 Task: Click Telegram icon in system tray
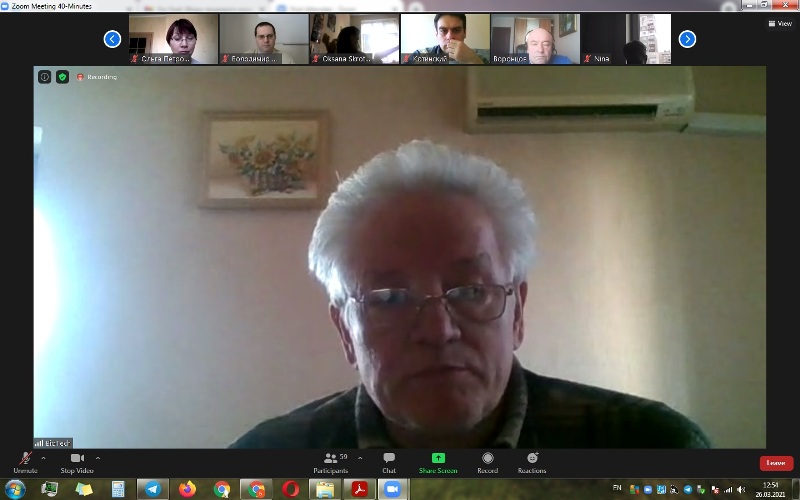(688, 490)
